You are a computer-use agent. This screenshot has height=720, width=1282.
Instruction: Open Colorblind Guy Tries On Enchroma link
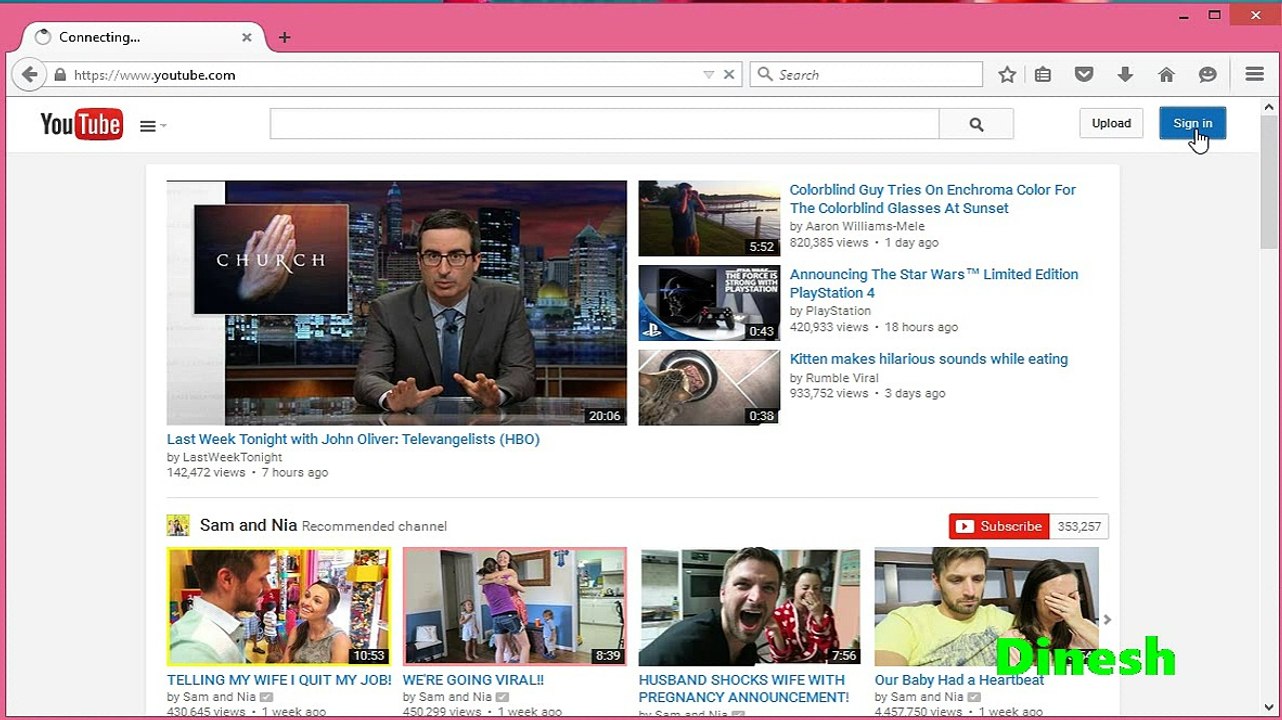(x=933, y=199)
